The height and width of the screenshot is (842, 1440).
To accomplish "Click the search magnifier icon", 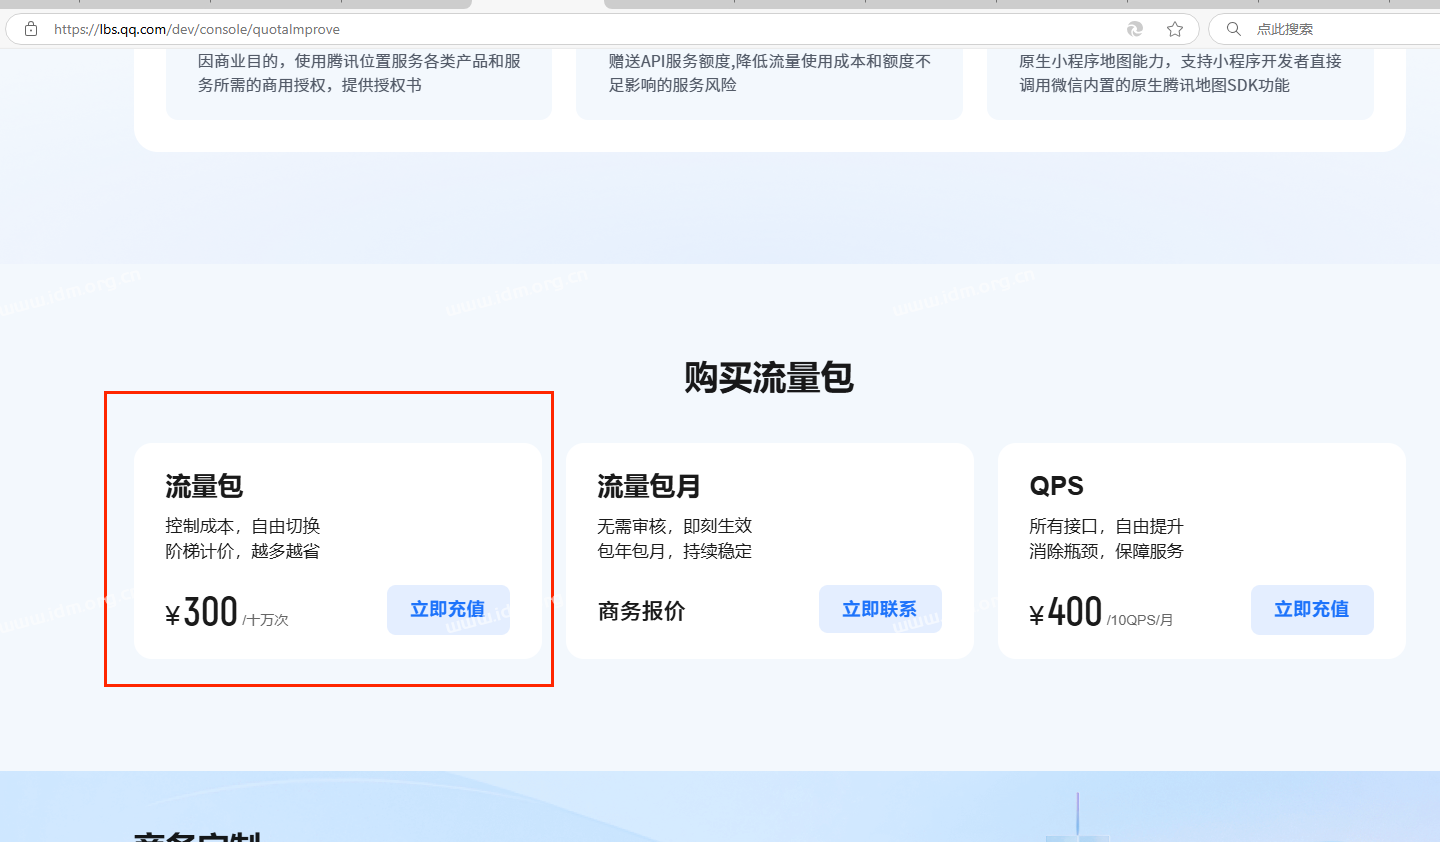I will pyautogui.click(x=1234, y=29).
